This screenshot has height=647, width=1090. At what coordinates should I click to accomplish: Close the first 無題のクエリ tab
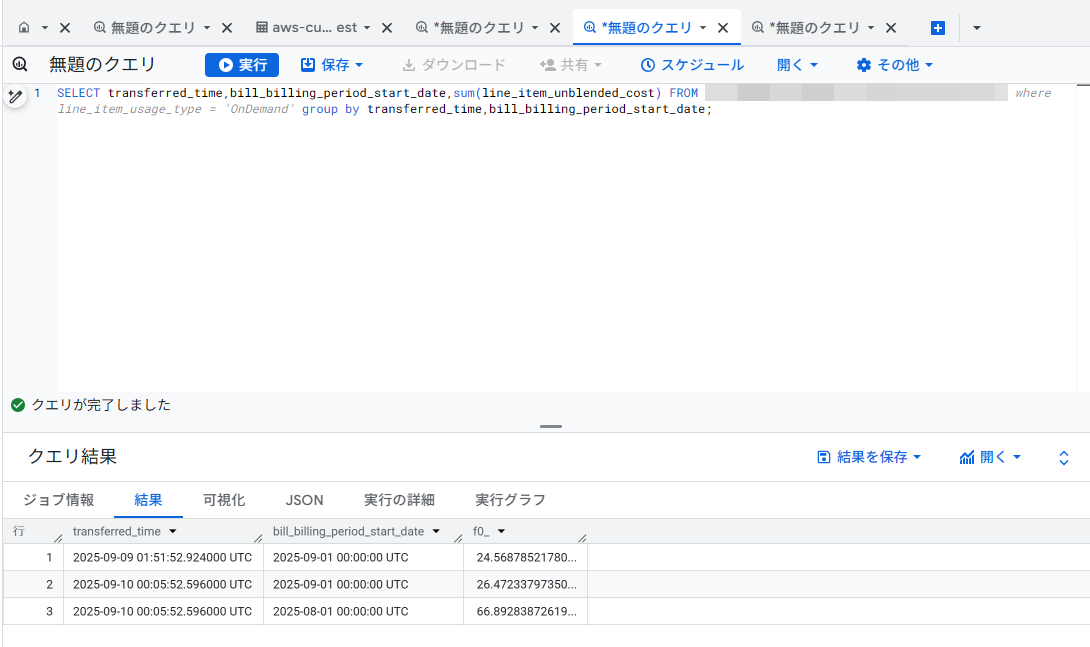[227, 28]
